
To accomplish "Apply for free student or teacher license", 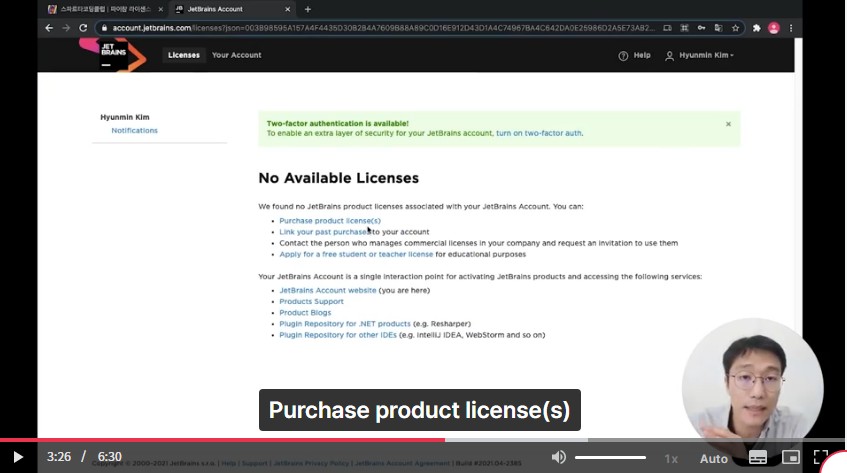I will pyautogui.click(x=356, y=254).
